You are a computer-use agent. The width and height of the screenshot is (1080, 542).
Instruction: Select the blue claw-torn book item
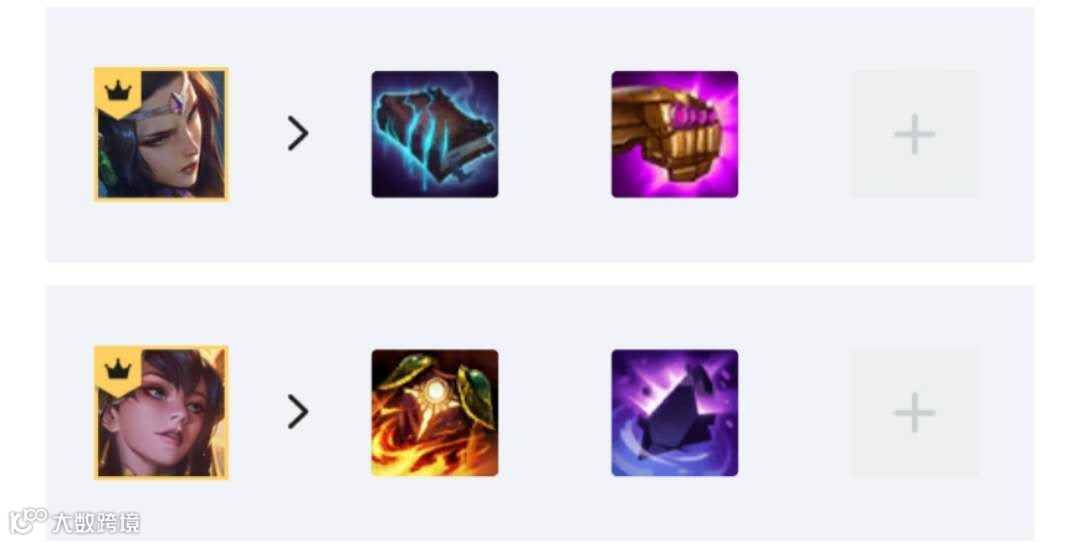click(435, 134)
